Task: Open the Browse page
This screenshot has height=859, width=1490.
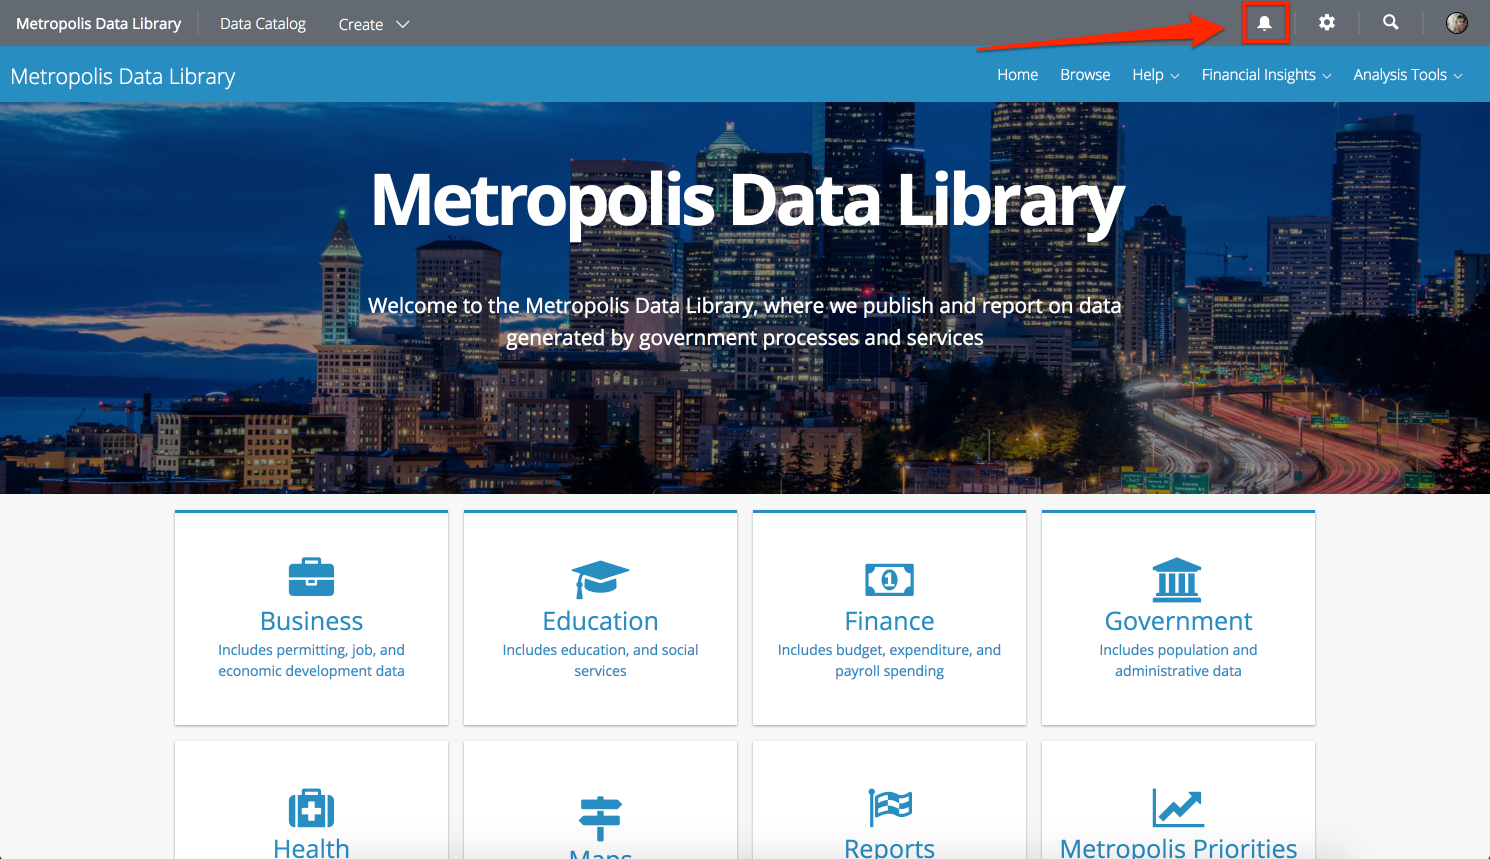Action: pyautogui.click(x=1085, y=75)
